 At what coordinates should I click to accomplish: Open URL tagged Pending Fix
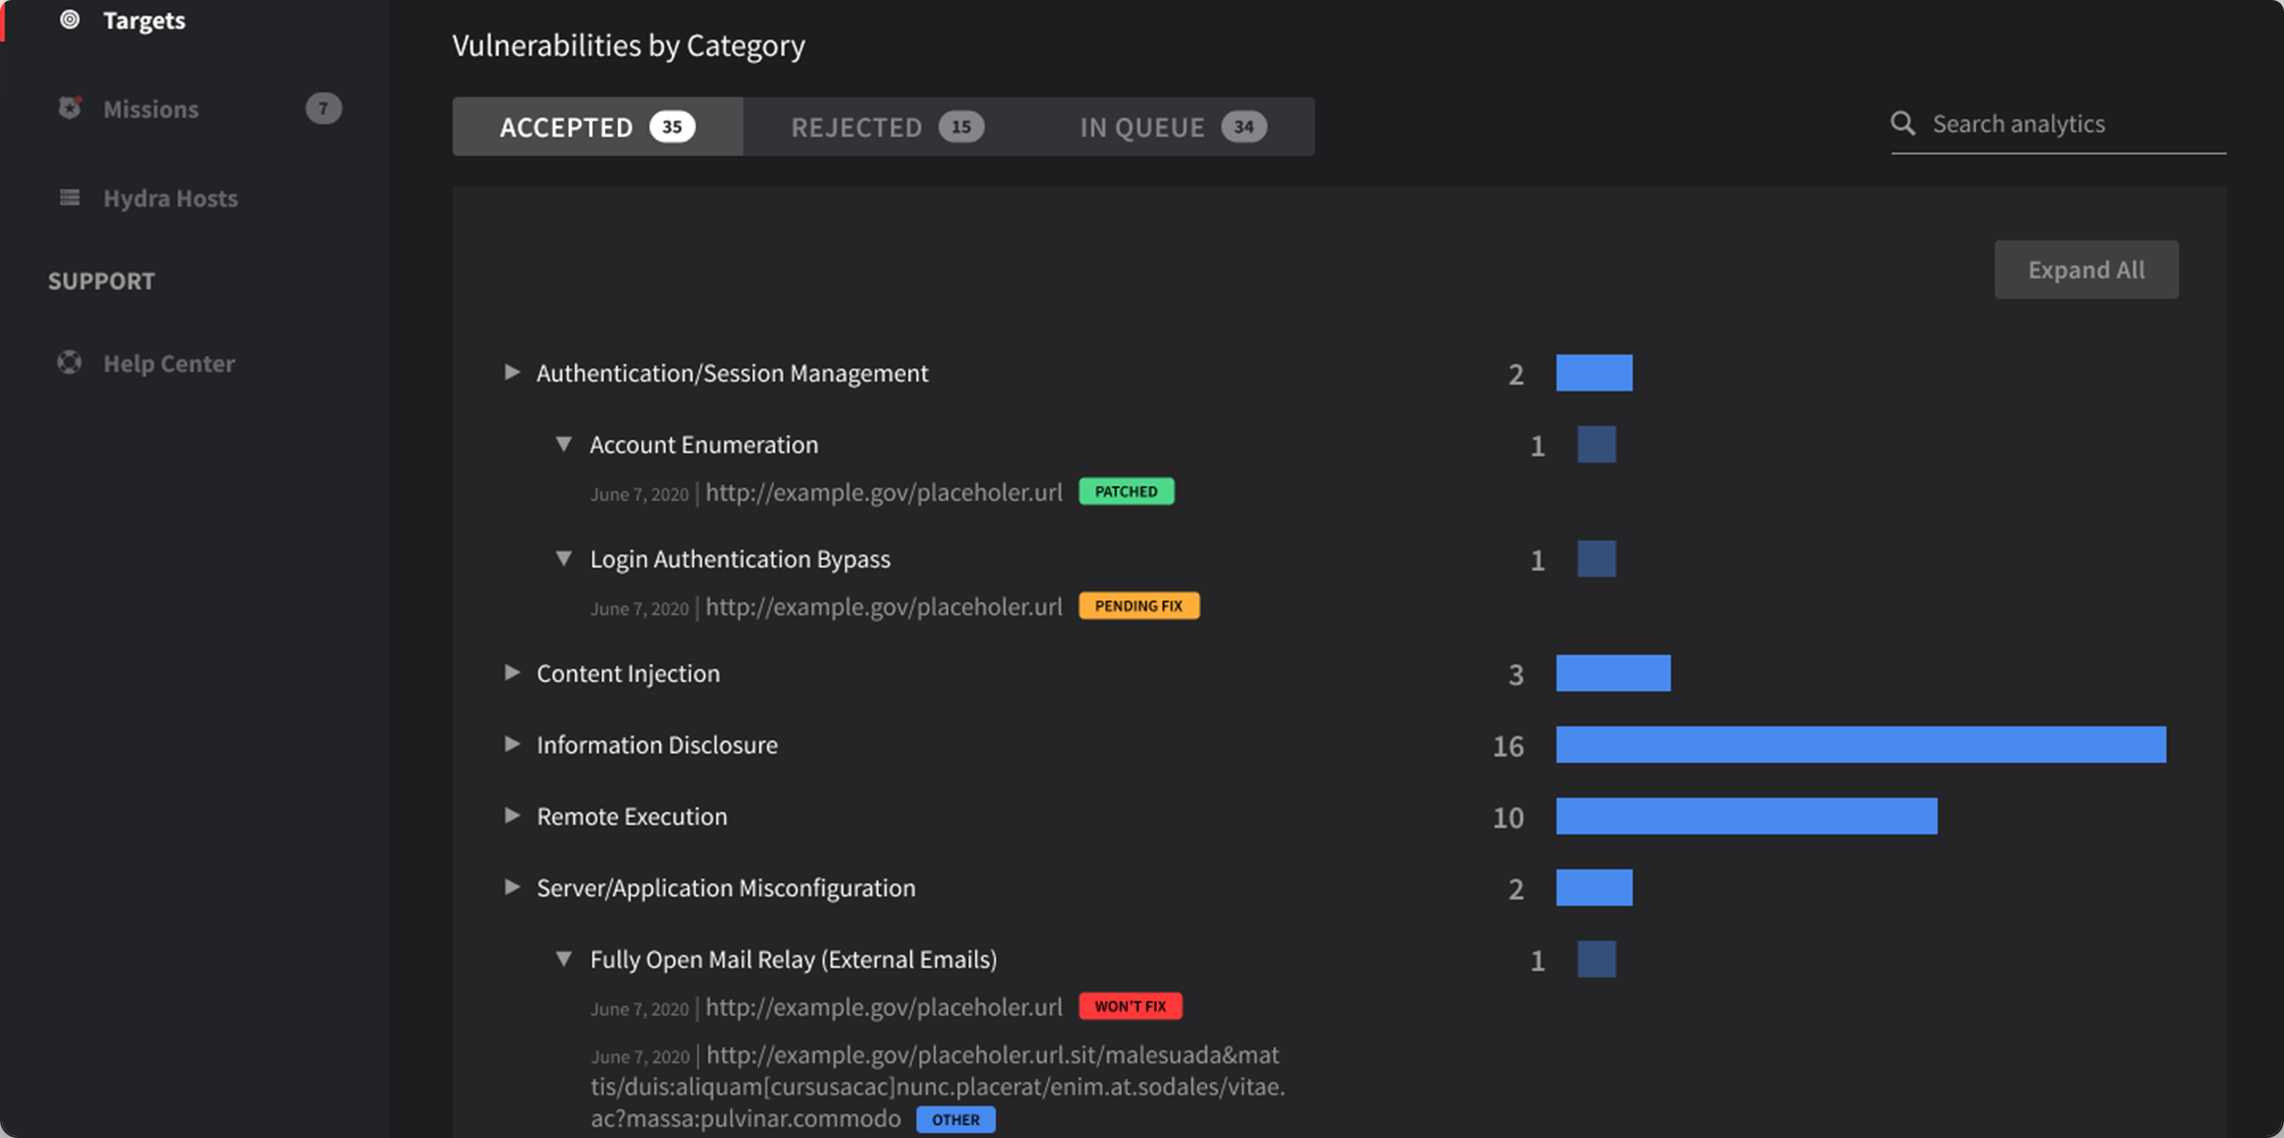tap(883, 607)
